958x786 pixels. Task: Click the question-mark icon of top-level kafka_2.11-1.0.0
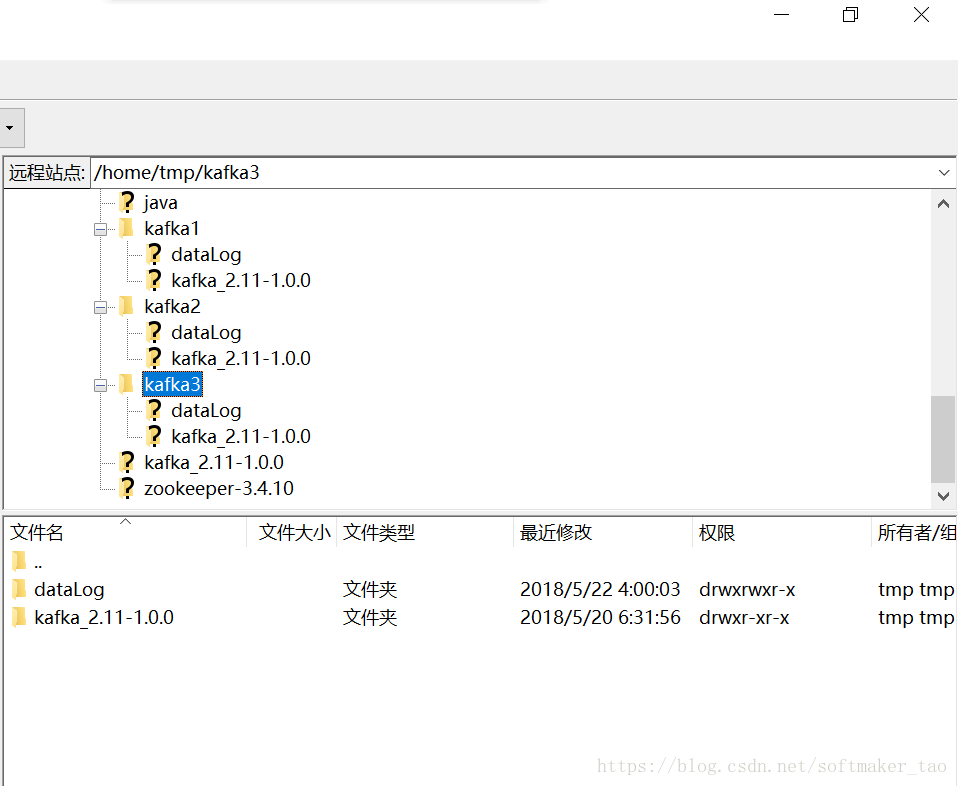tap(127, 462)
